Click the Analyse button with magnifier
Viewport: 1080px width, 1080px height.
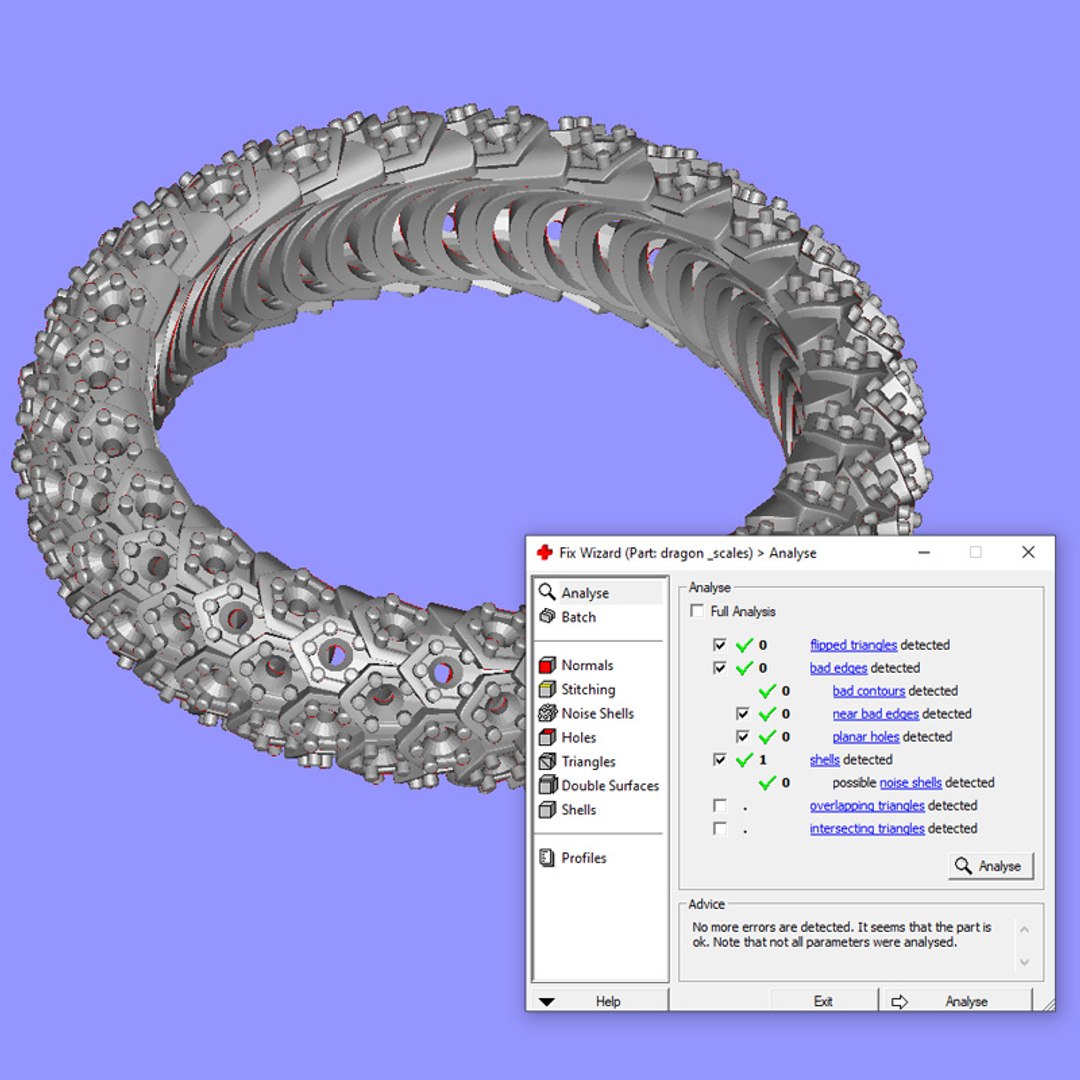(991, 866)
